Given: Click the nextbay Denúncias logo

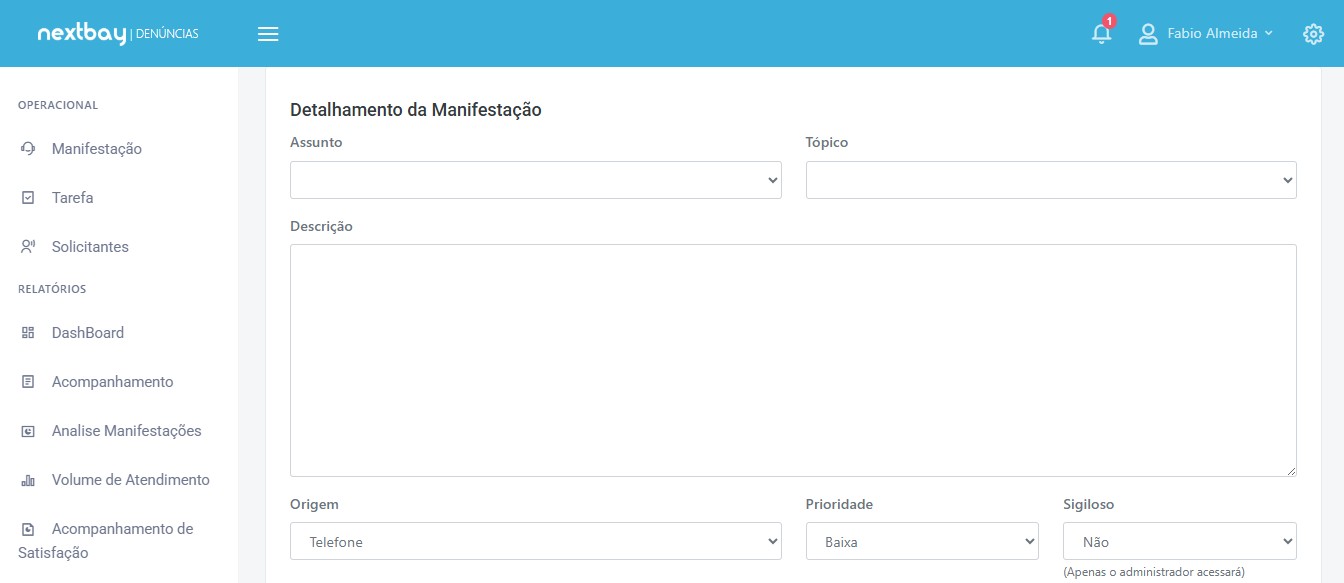Looking at the screenshot, I should tap(118, 34).
